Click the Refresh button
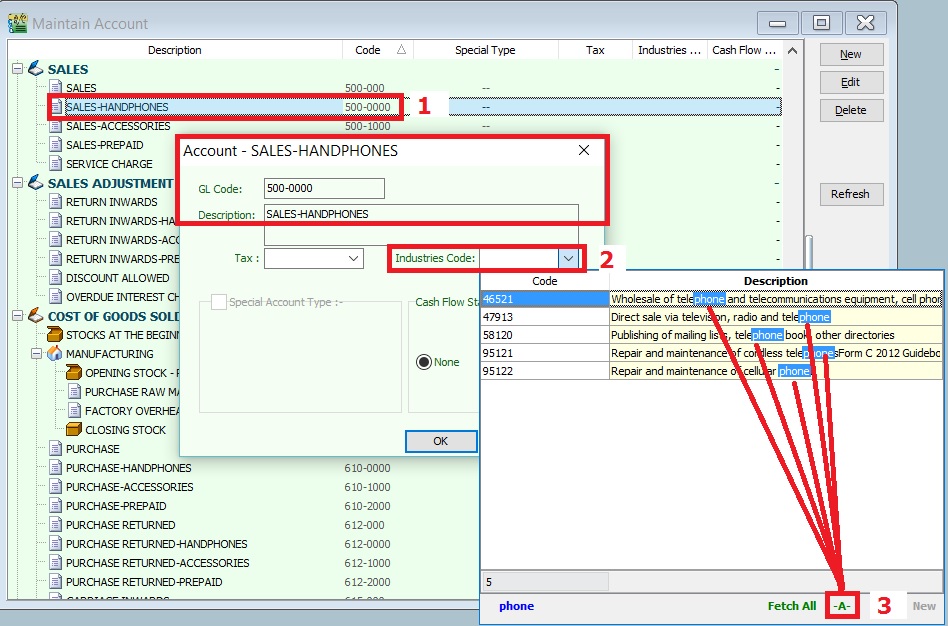 coord(851,194)
